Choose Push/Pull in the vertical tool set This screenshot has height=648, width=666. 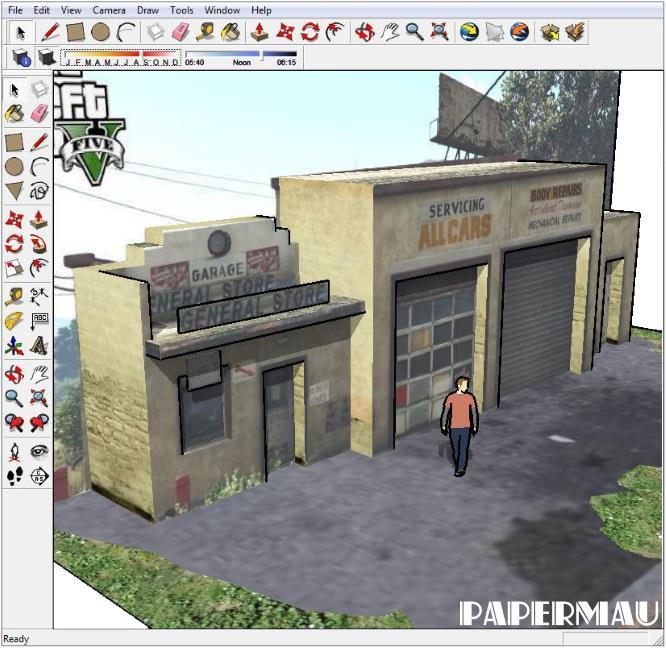(x=39, y=219)
